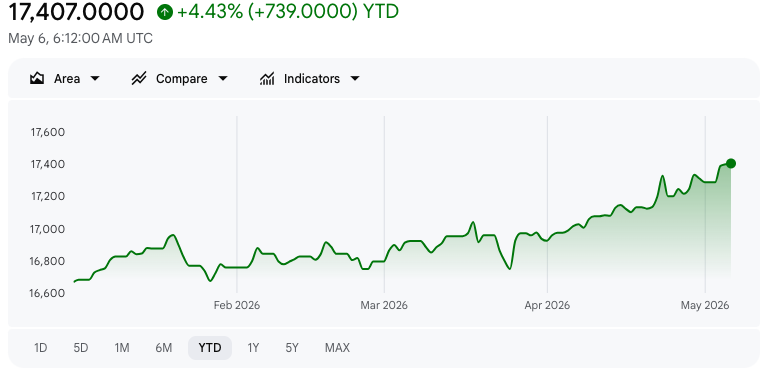Click the Compare lines icon

pyautogui.click(x=139, y=78)
